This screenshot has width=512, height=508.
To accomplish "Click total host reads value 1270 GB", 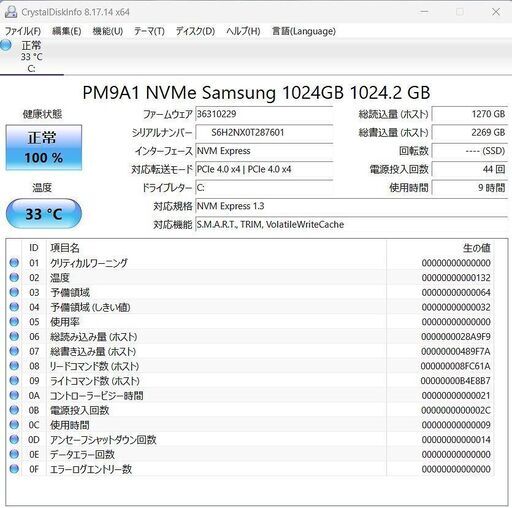I will pyautogui.click(x=470, y=114).
